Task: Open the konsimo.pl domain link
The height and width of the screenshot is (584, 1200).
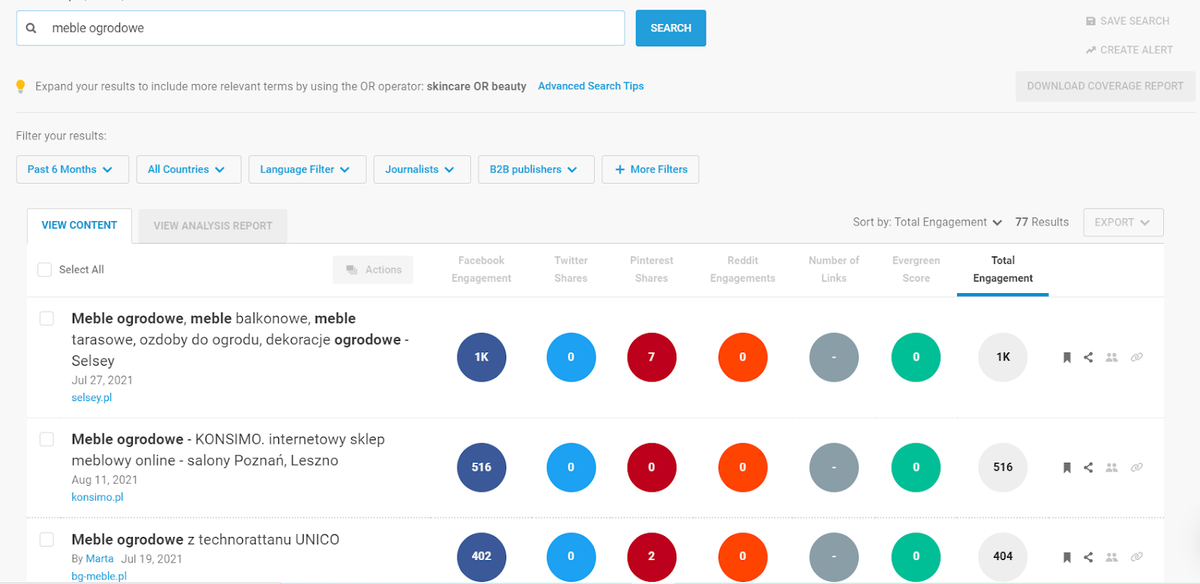Action: (97, 497)
